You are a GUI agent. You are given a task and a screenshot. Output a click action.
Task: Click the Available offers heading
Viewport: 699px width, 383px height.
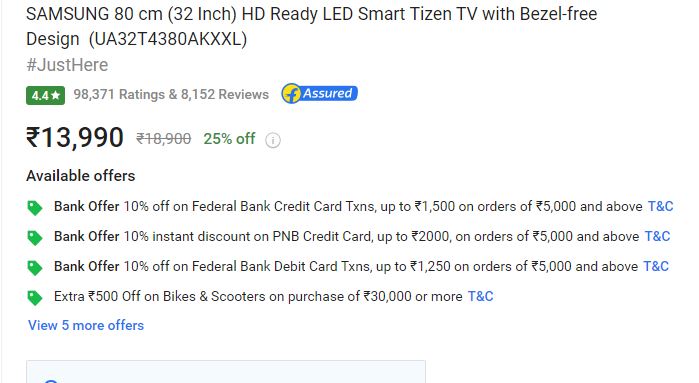pos(81,176)
